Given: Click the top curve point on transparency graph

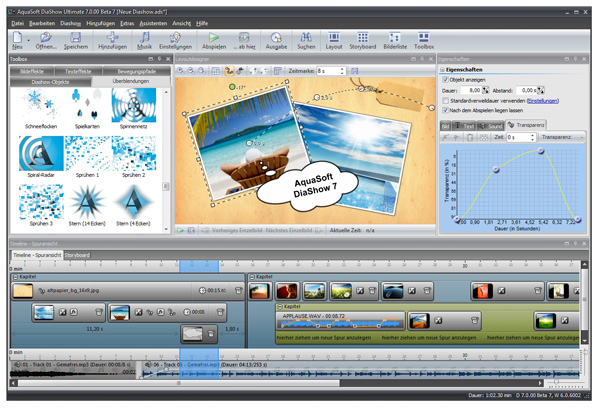Looking at the screenshot, I should [x=541, y=151].
